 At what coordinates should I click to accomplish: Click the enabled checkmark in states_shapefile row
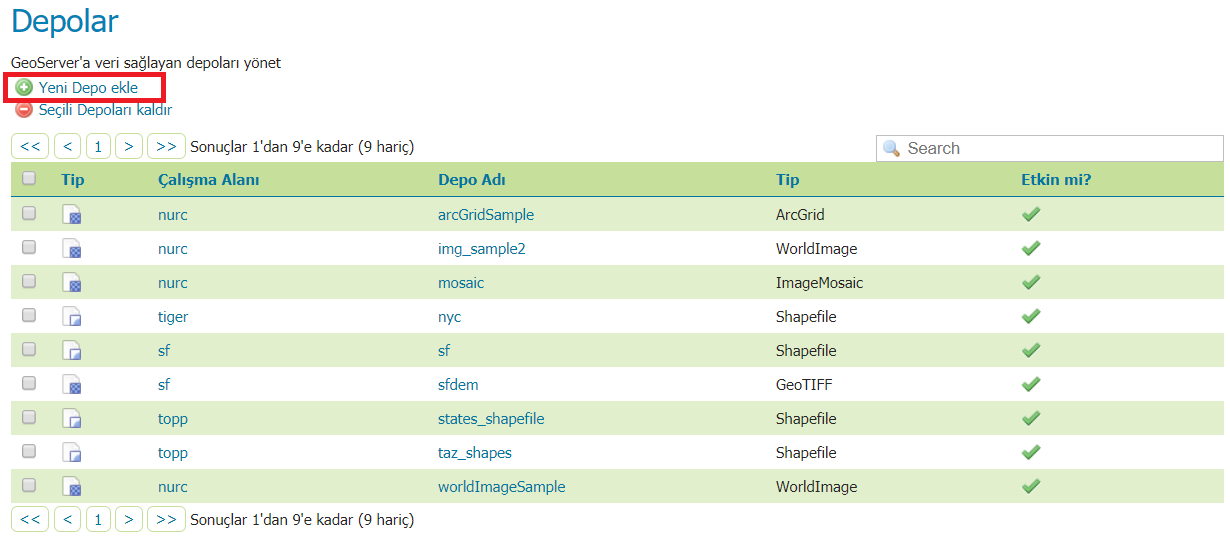(x=1031, y=418)
